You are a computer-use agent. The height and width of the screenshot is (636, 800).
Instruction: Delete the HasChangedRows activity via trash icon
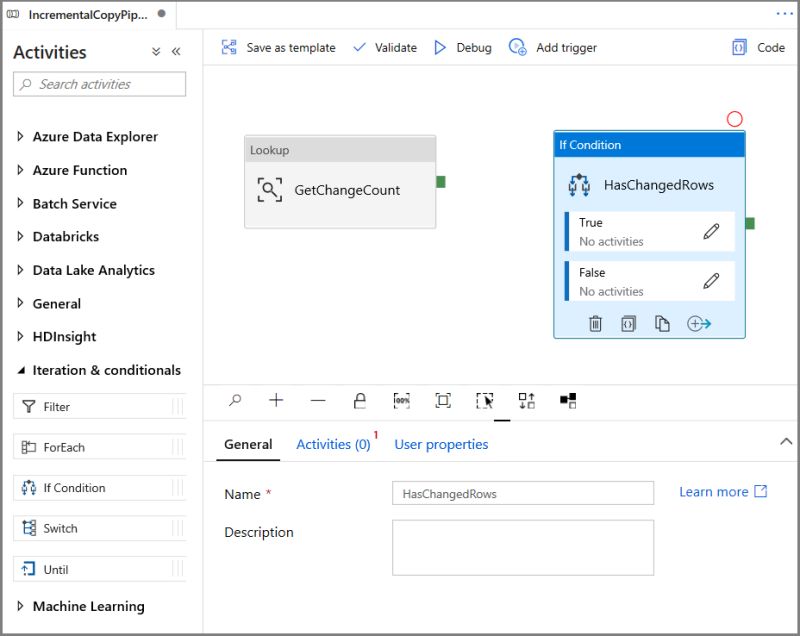click(x=595, y=323)
